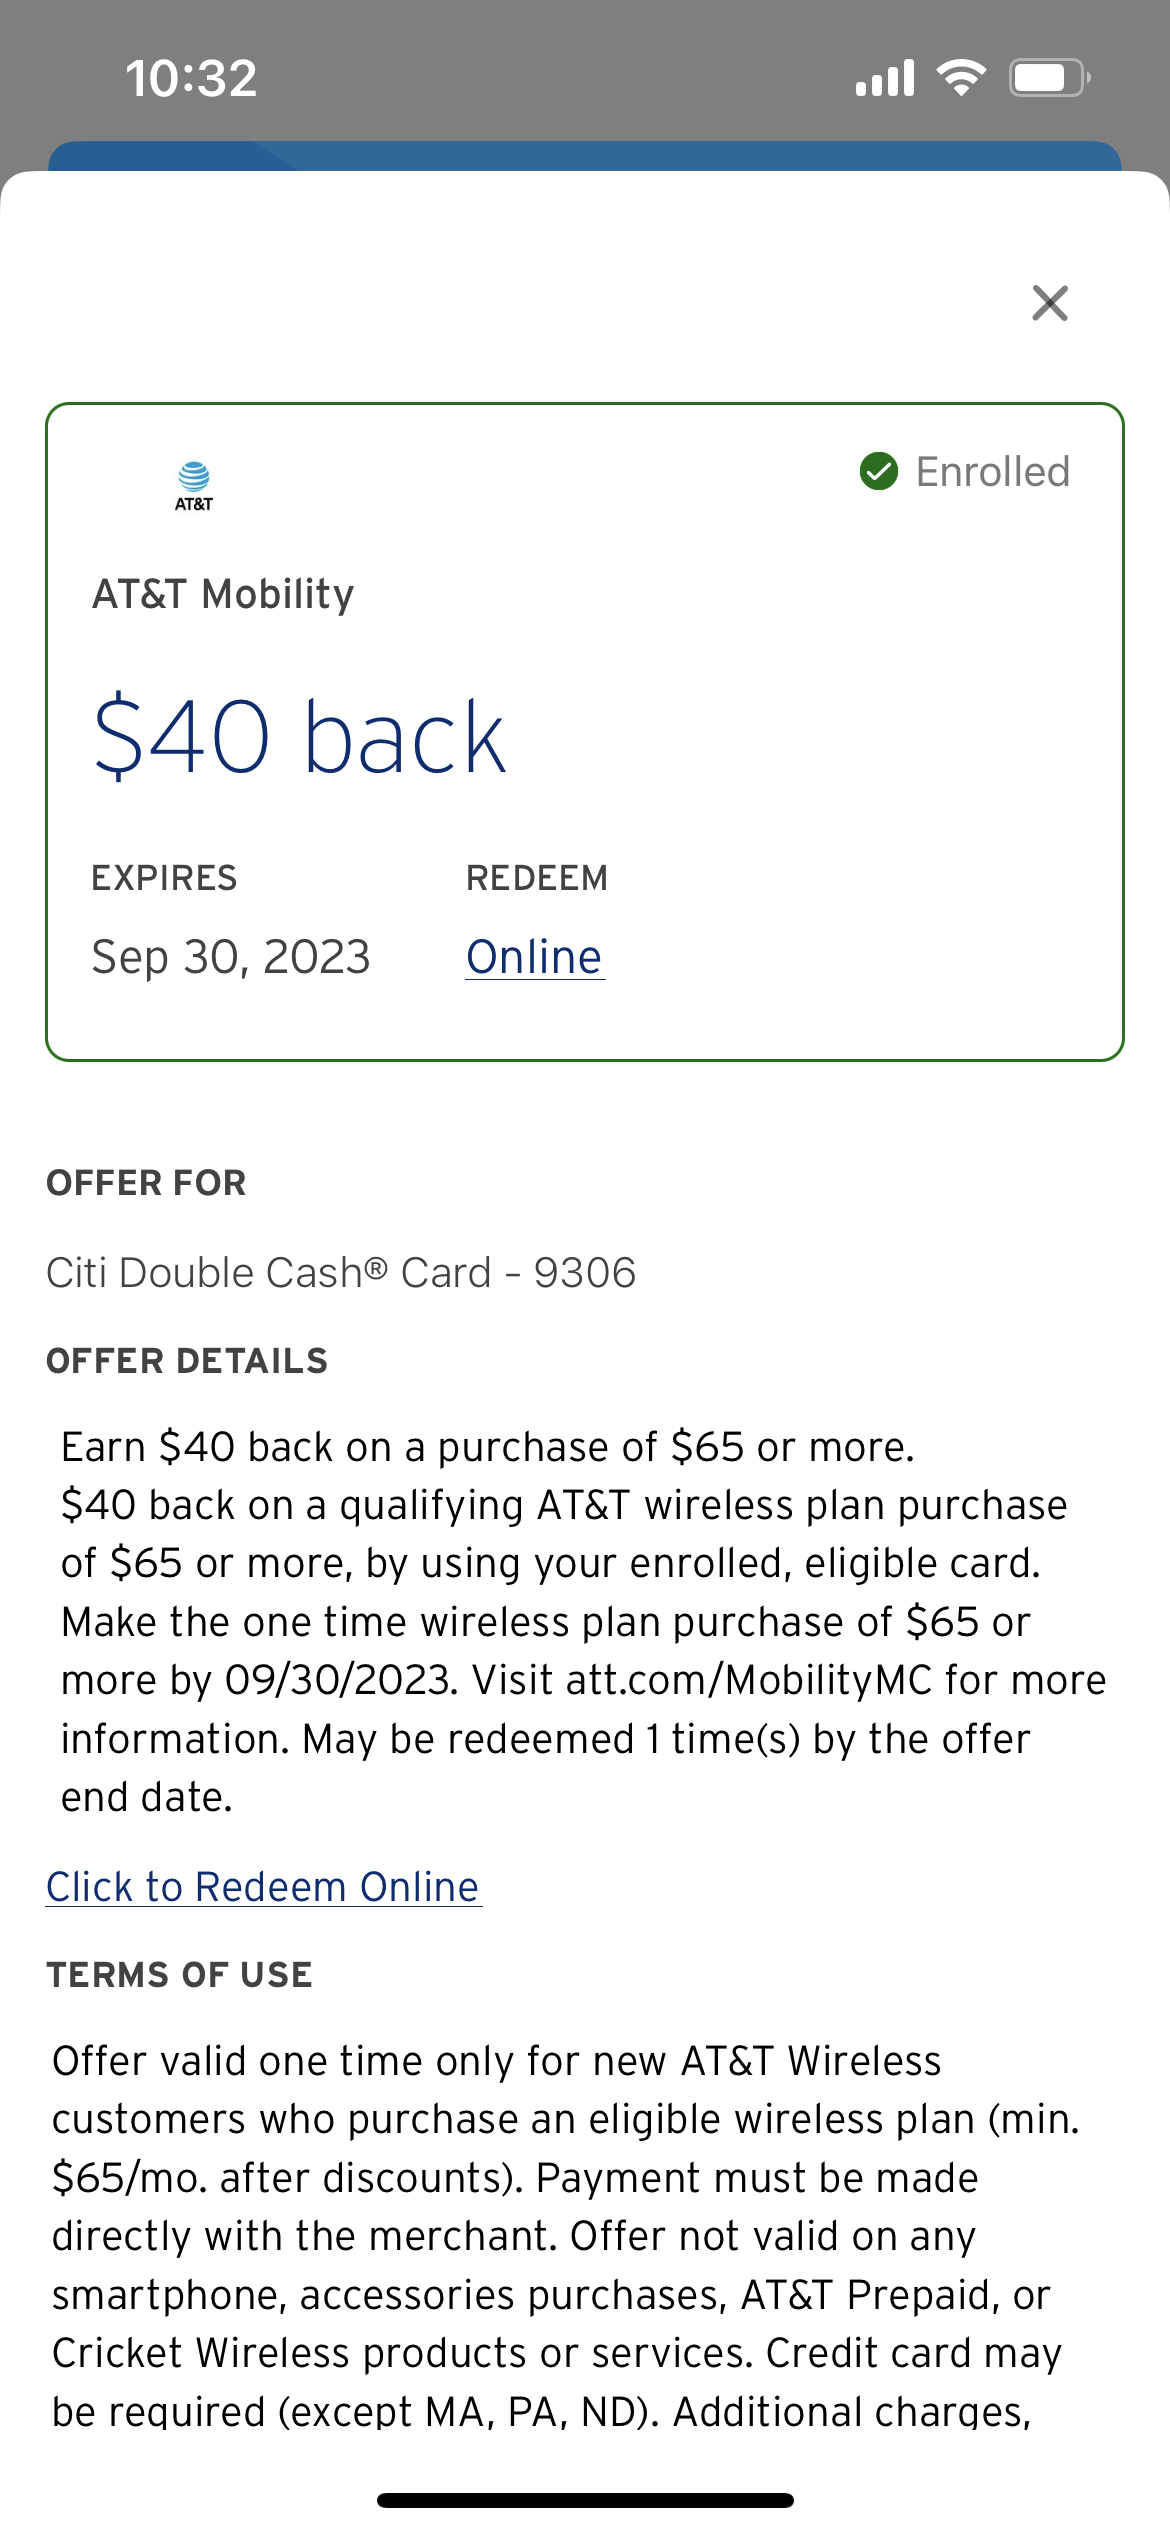Tap the Enrolled status label
Screen dimensions: 1170x2532
(992, 472)
